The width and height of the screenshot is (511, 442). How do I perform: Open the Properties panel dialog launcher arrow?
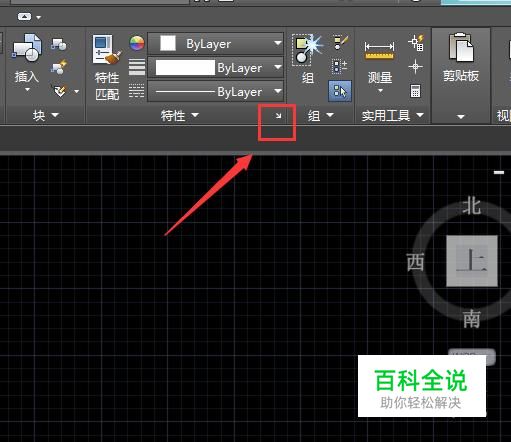tap(278, 116)
